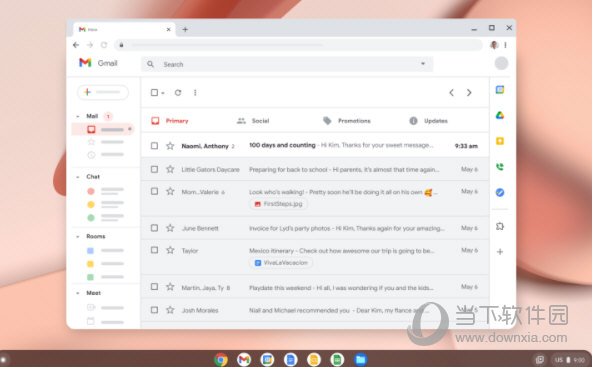Open the Google account avatar
The height and width of the screenshot is (367, 592).
501,63
